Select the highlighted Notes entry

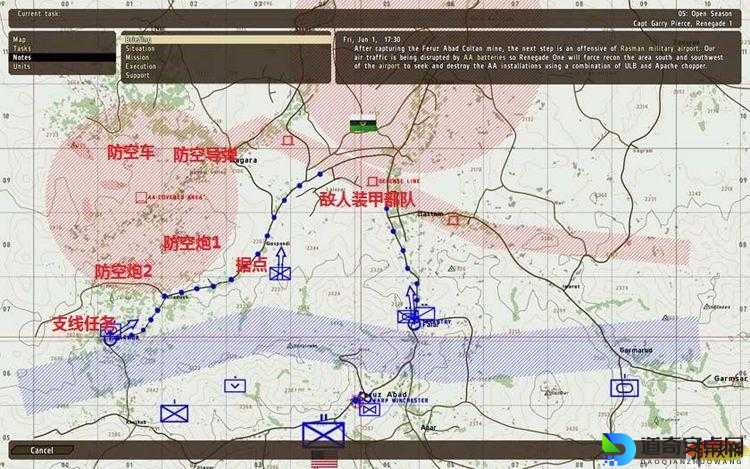coord(62,57)
